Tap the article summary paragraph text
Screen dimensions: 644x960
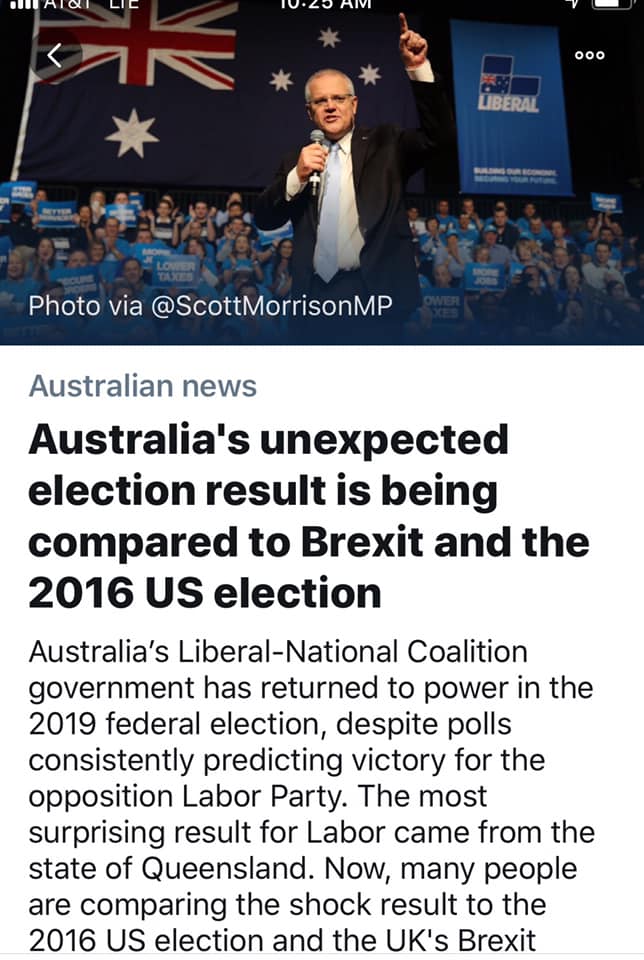pyautogui.click(x=310, y=797)
